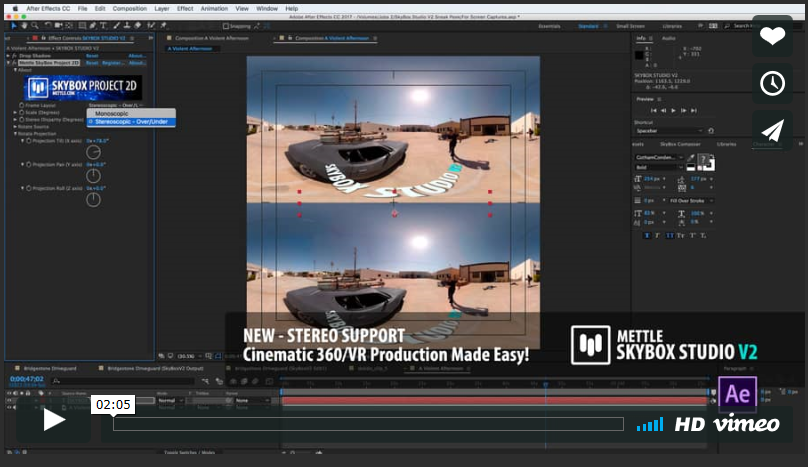Open the Audio panel tab
This screenshot has width=808, height=467.
click(x=668, y=38)
